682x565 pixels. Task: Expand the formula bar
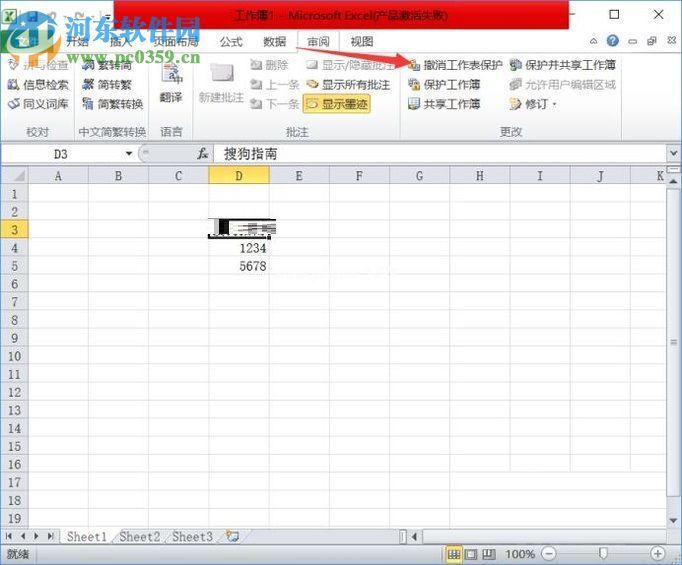point(673,154)
